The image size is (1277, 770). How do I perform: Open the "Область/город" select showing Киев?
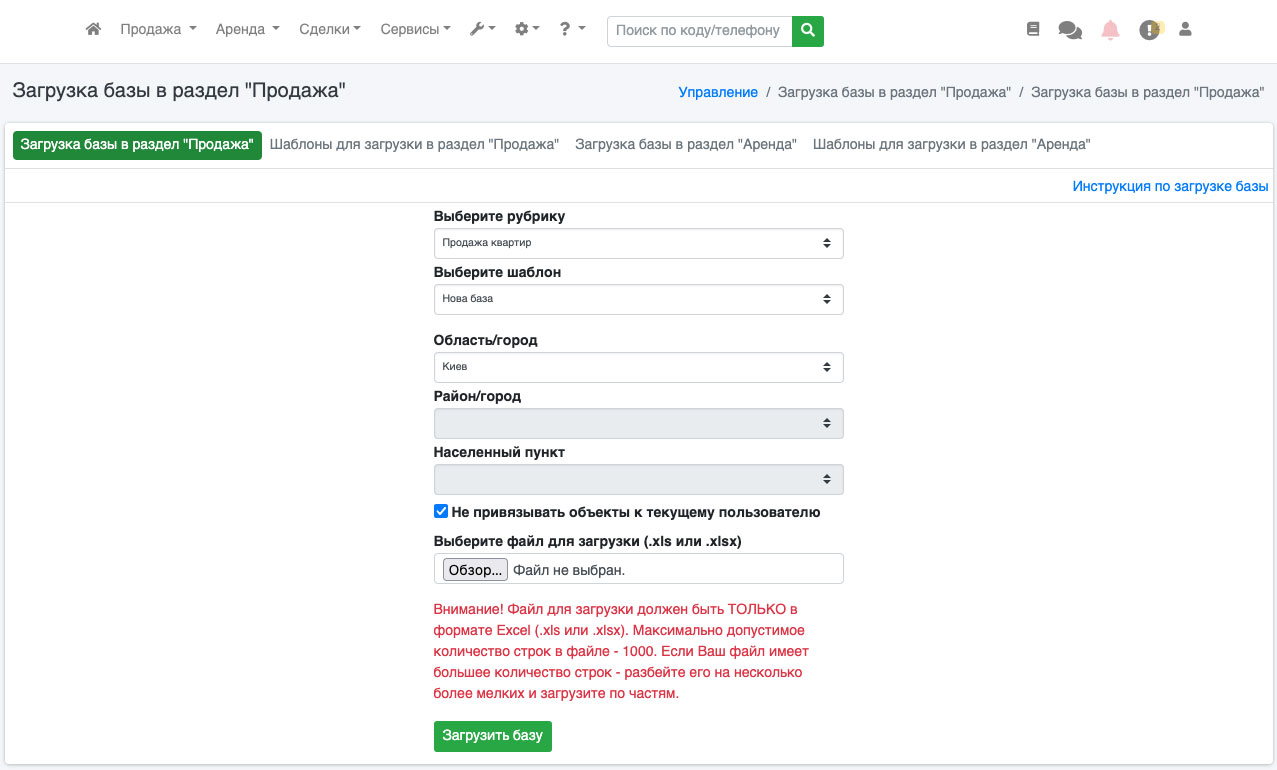pyautogui.click(x=638, y=367)
